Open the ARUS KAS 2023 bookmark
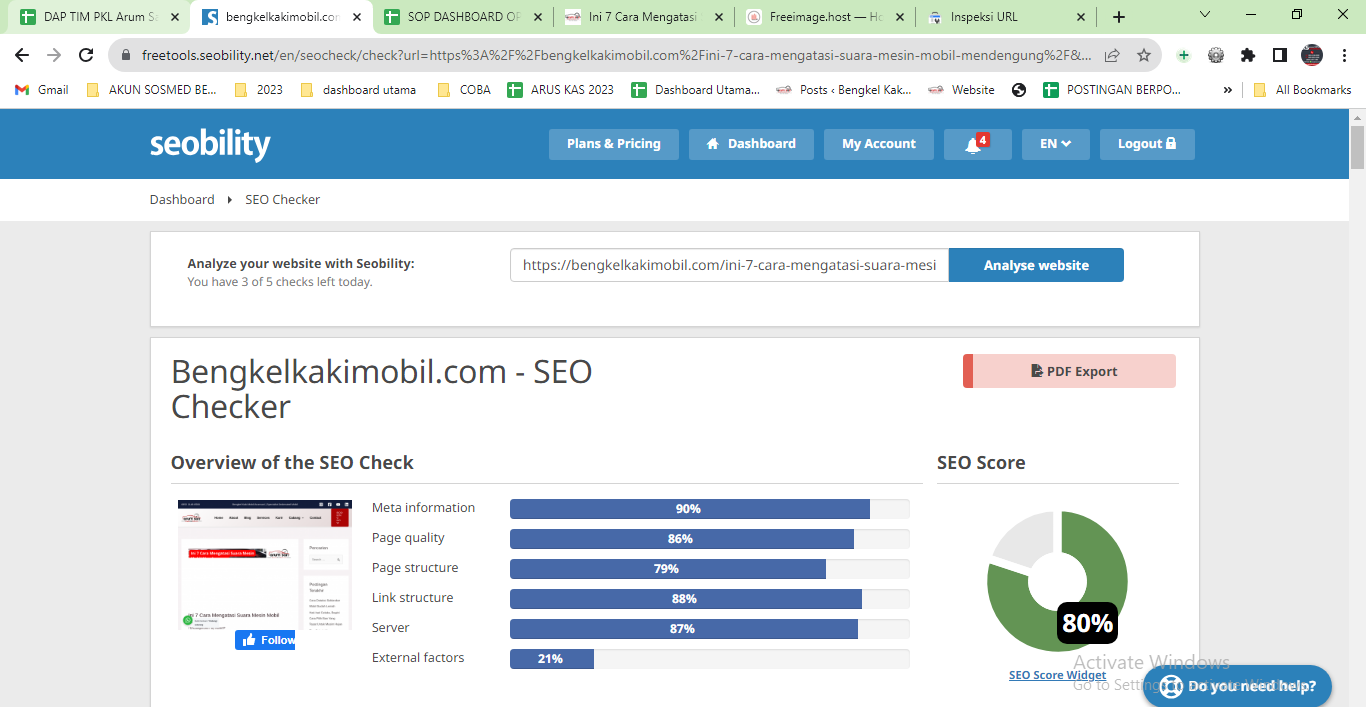The image size is (1366, 707). 561,89
